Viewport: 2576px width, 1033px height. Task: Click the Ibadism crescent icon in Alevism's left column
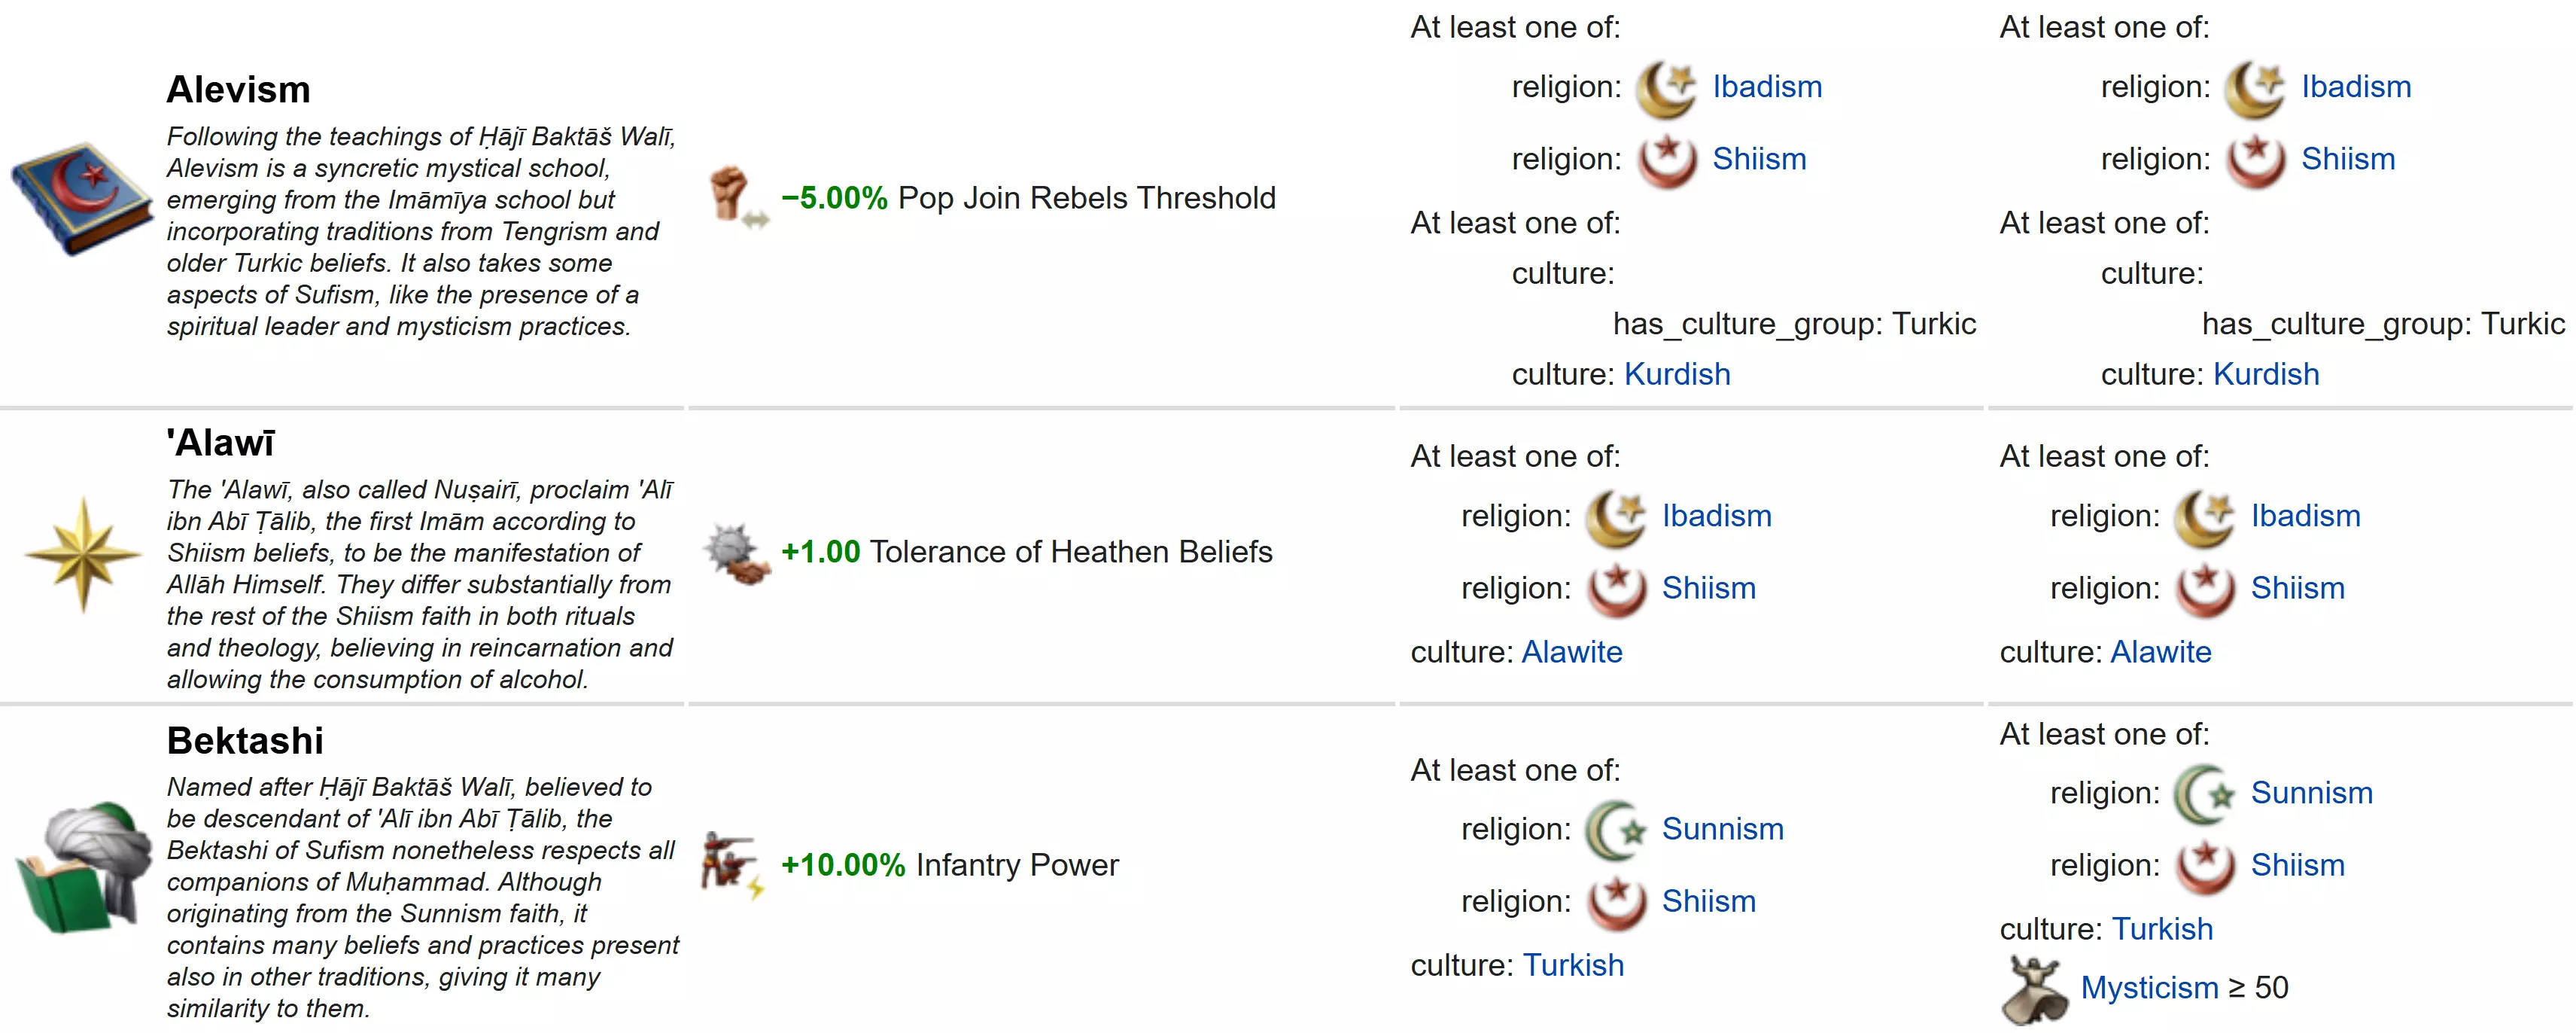(x=1666, y=88)
